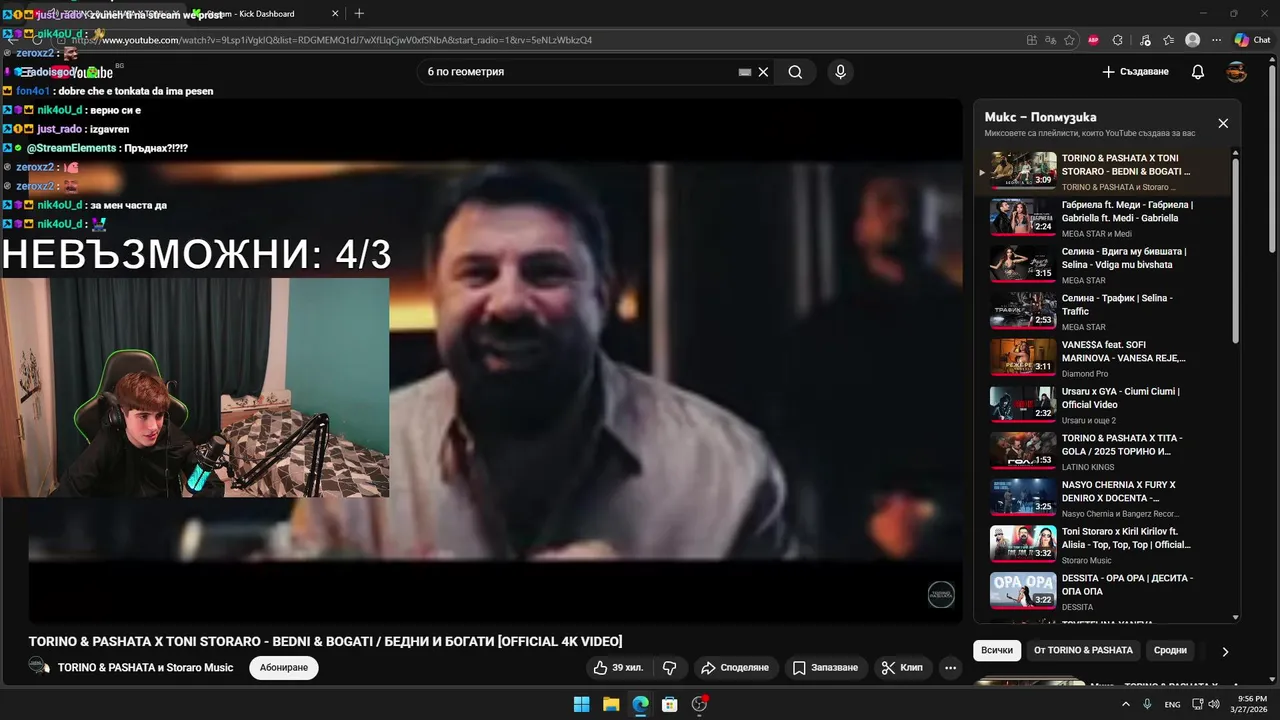The width and height of the screenshot is (1280, 720).
Task: Switch to the Kick Dashboard tab
Action: coord(266,13)
